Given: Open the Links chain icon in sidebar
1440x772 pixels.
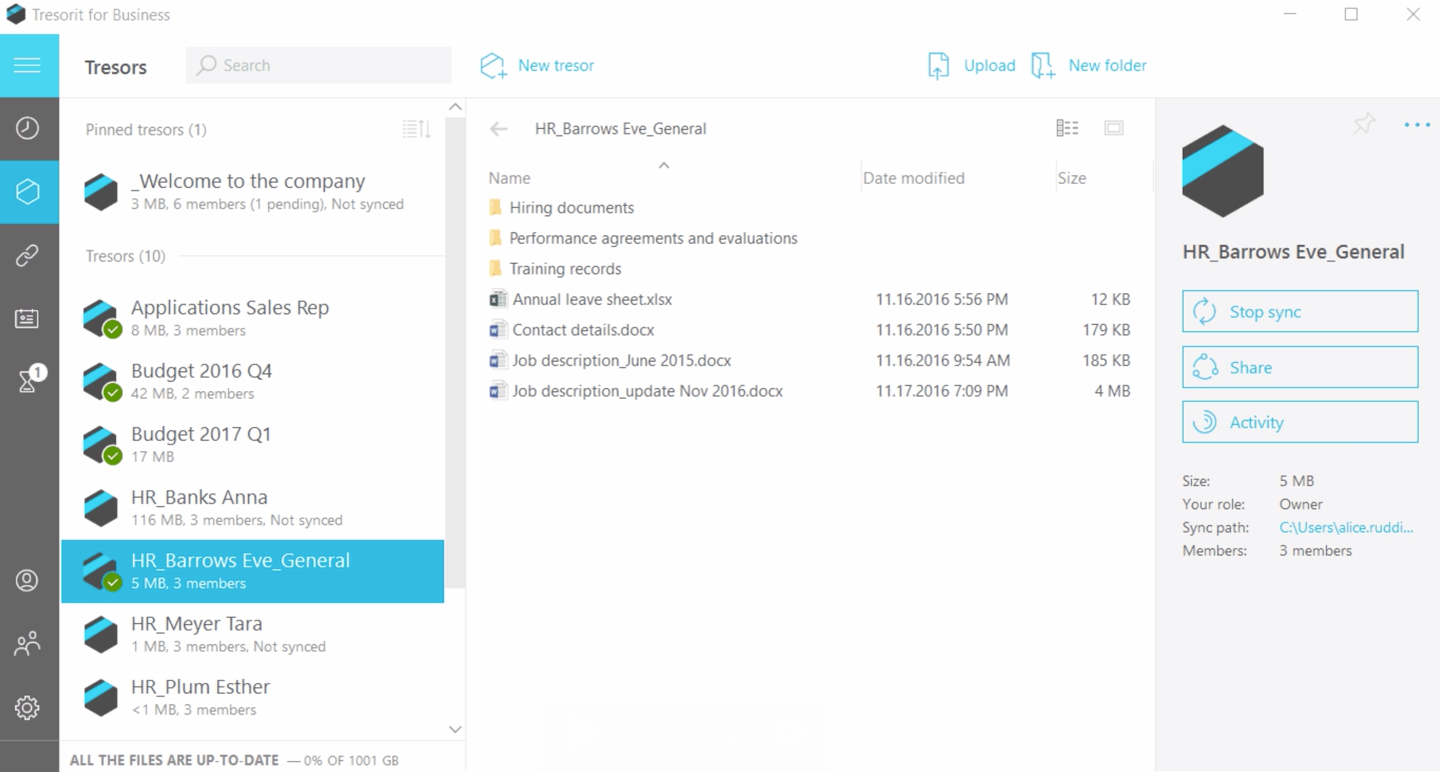Looking at the screenshot, I should click(x=28, y=256).
